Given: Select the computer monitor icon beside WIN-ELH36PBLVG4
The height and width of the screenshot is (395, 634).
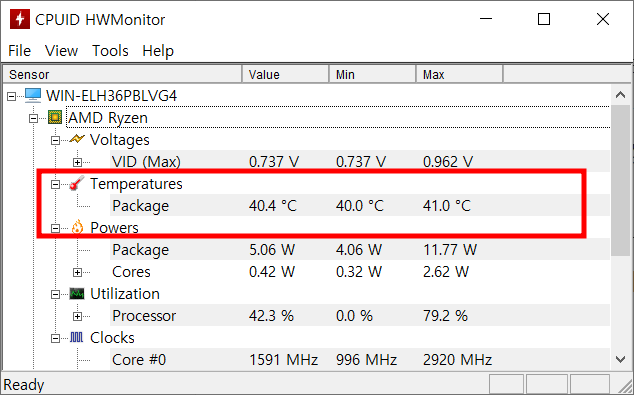Looking at the screenshot, I should pyautogui.click(x=33, y=96).
